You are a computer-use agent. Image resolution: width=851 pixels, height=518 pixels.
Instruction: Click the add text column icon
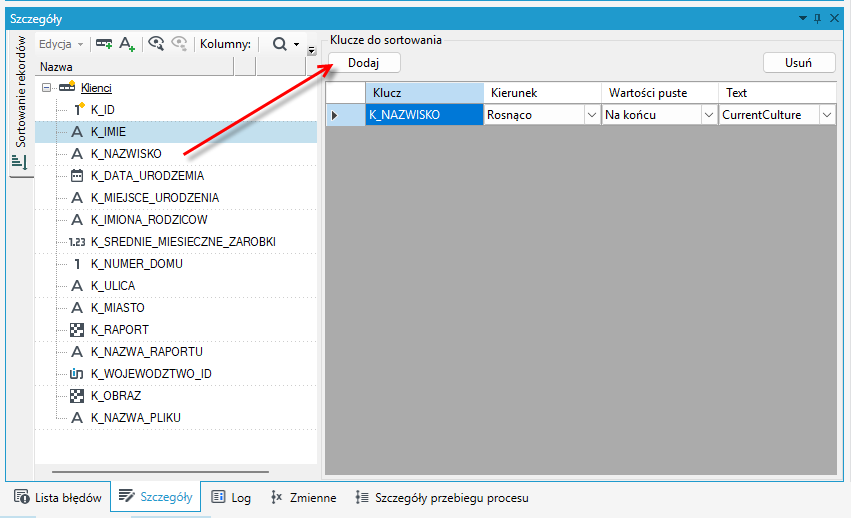pyautogui.click(x=126, y=44)
